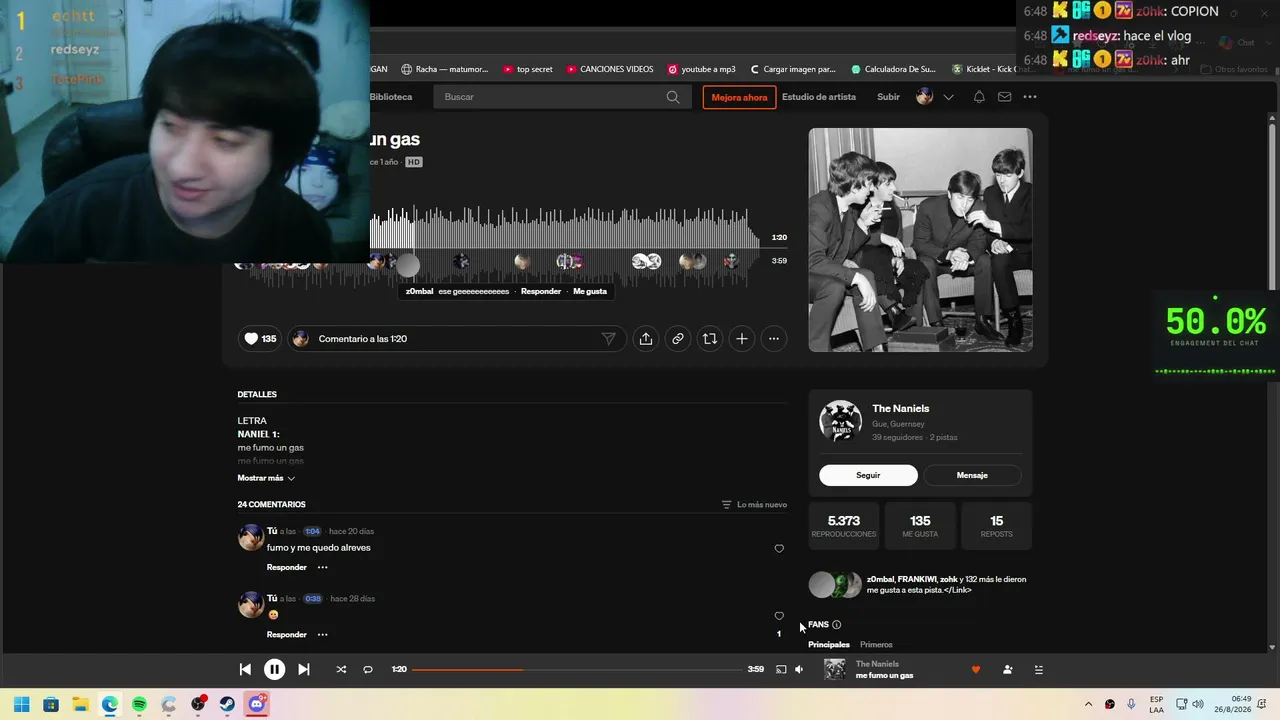The height and width of the screenshot is (720, 1280).
Task: Skip to the next track
Action: pos(304,670)
